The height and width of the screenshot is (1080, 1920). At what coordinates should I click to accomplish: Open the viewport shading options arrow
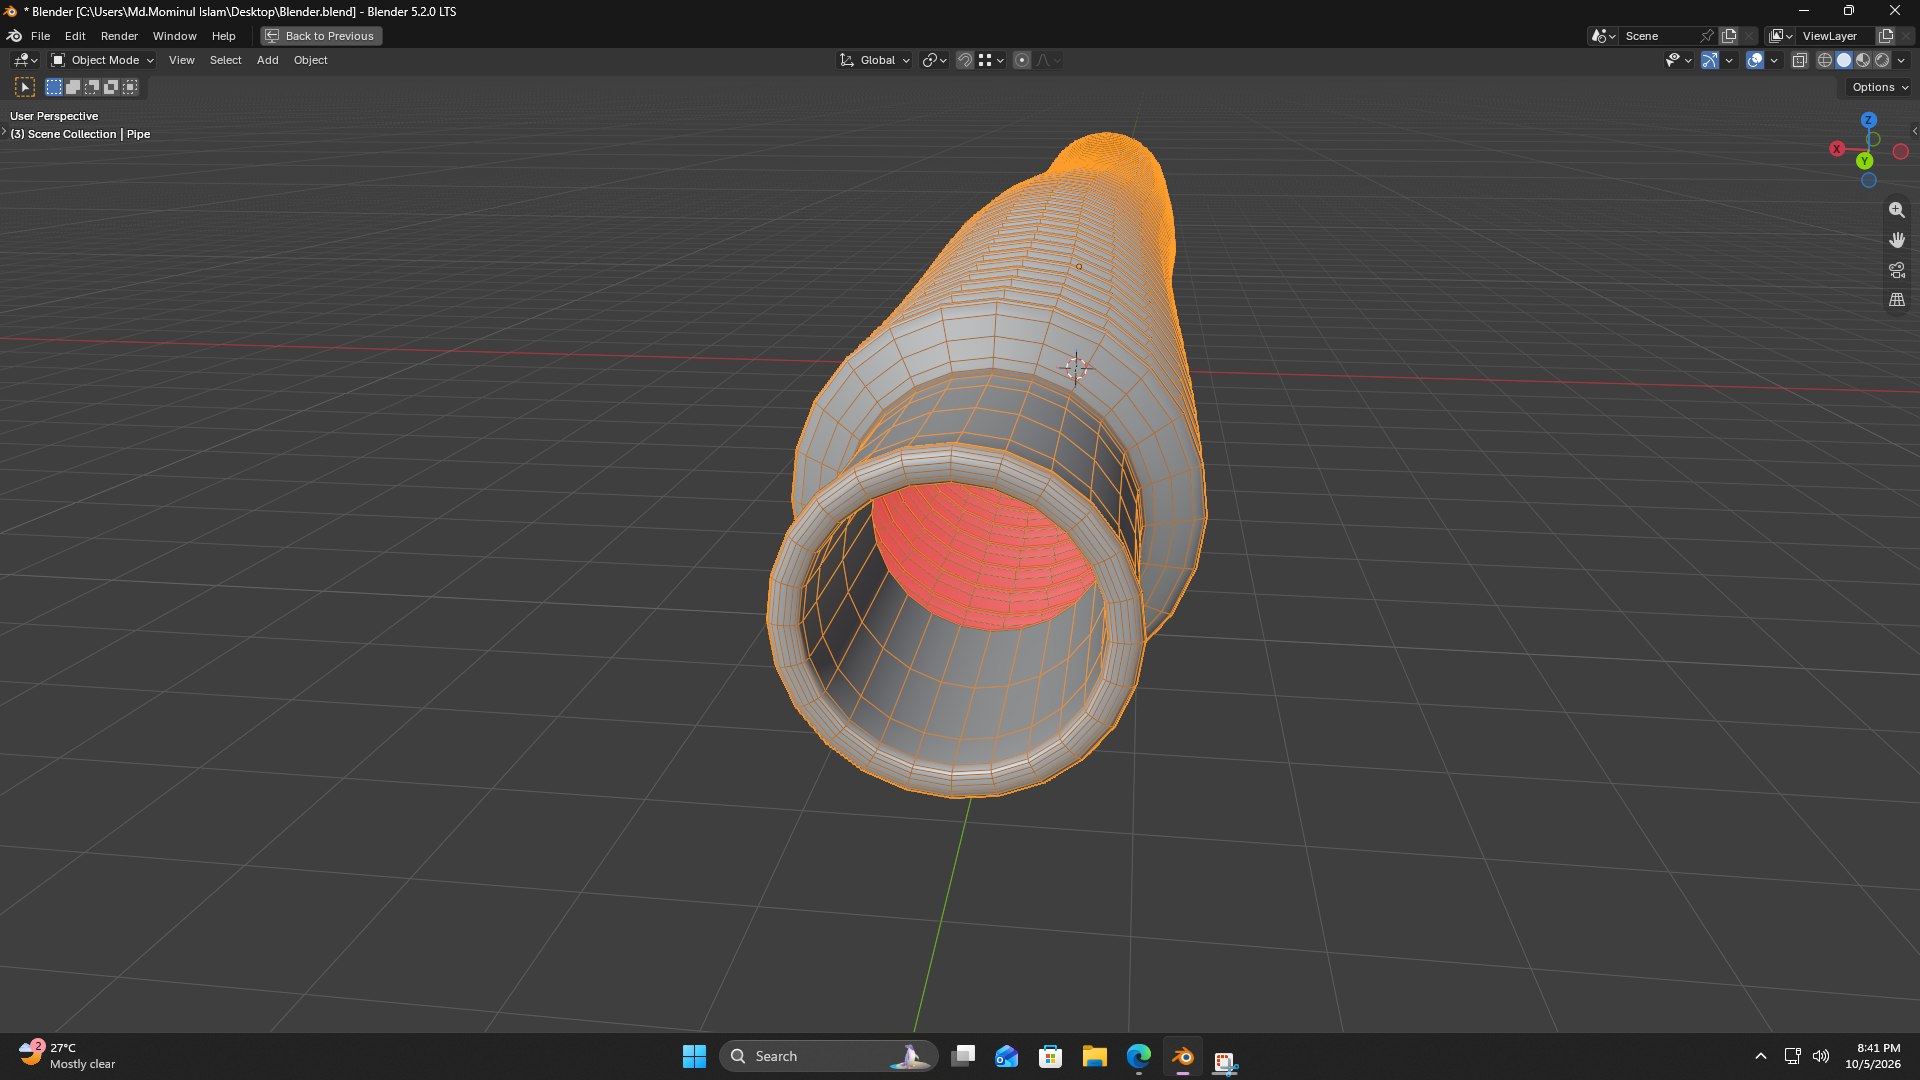[1901, 60]
